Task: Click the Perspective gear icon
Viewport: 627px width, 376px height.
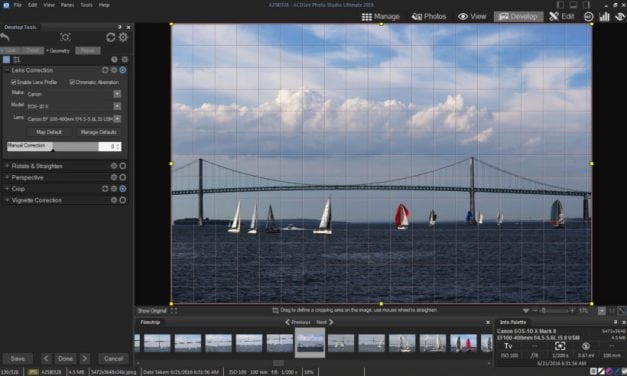Action: click(x=114, y=177)
